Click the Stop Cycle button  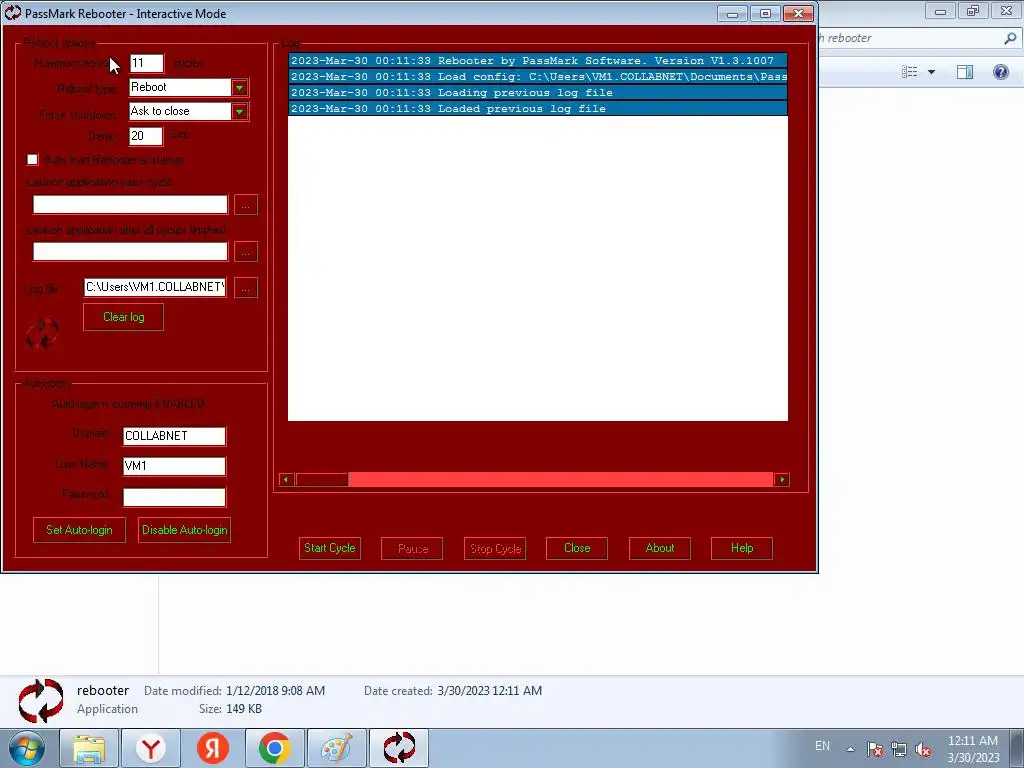point(495,548)
